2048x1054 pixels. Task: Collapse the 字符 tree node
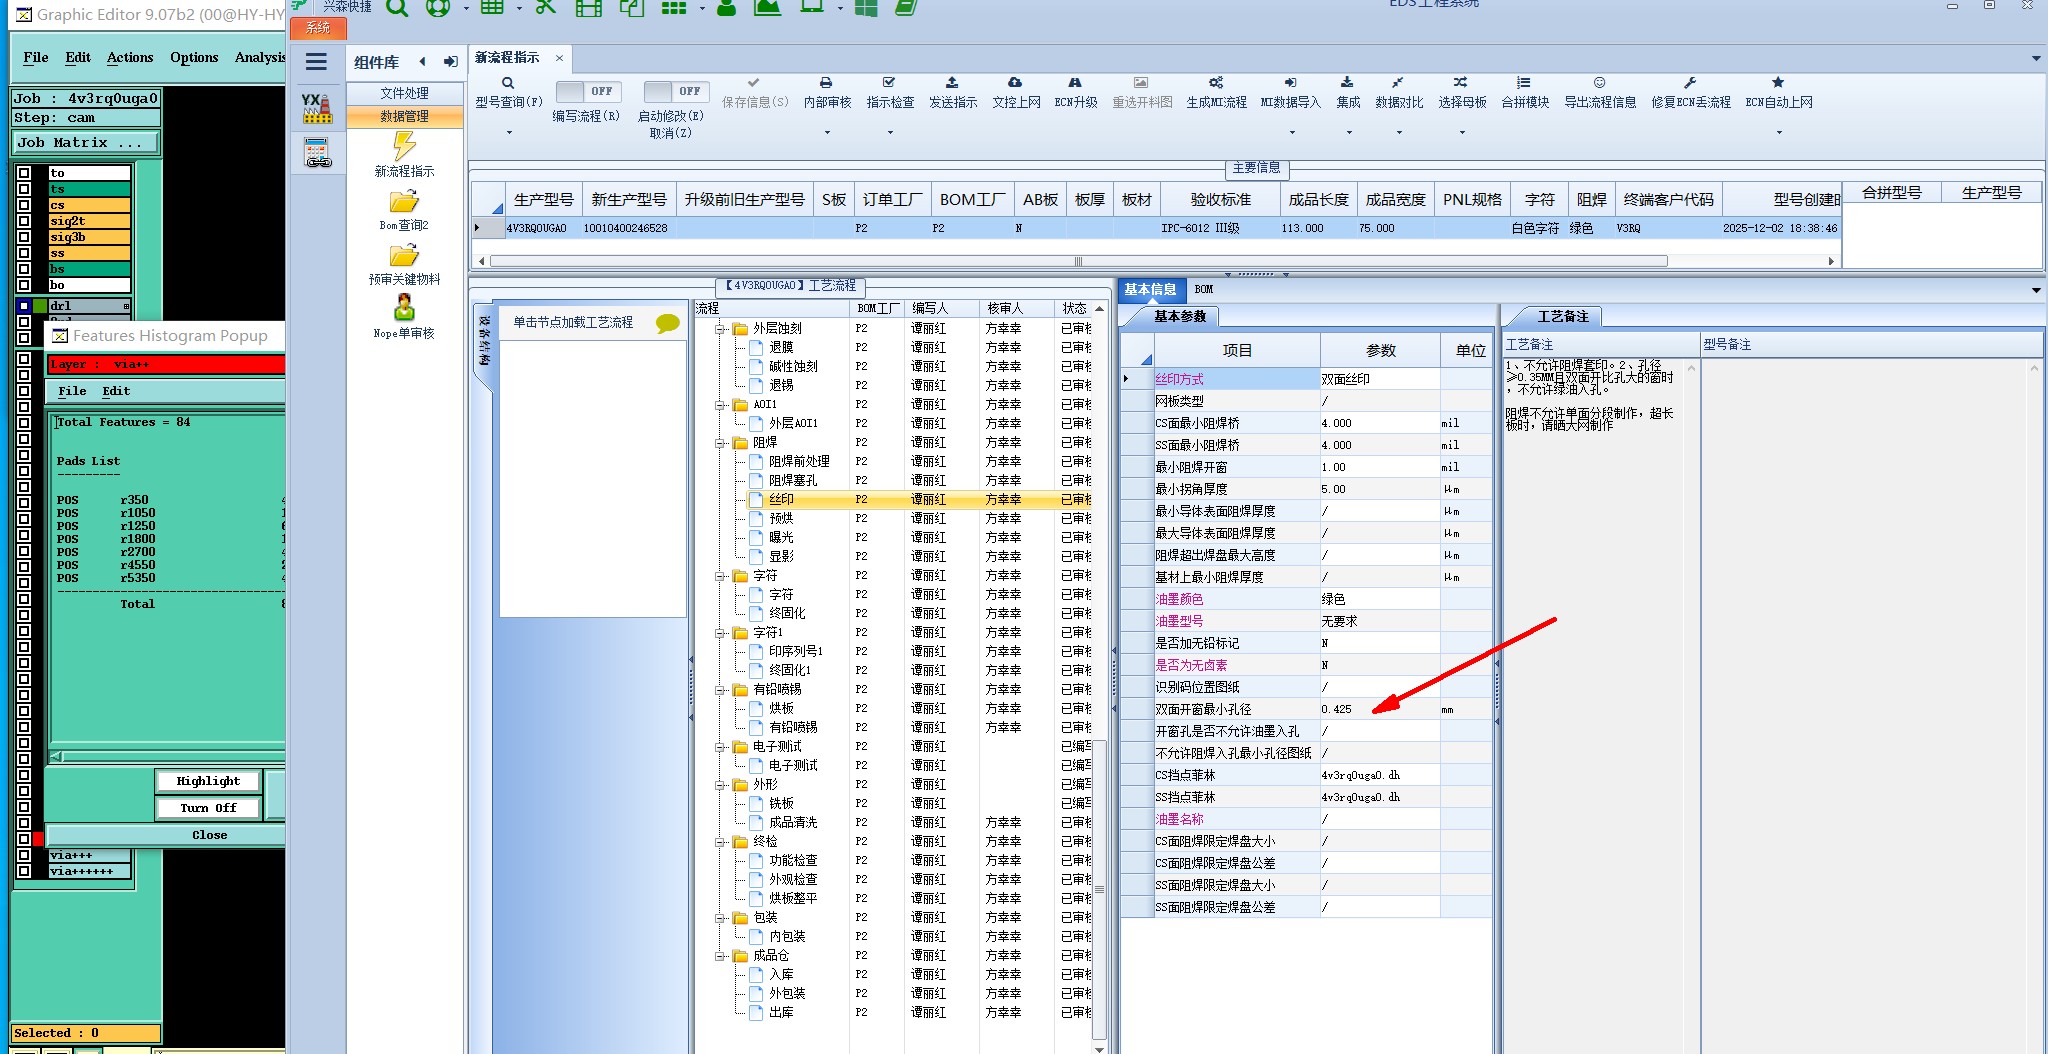(720, 576)
